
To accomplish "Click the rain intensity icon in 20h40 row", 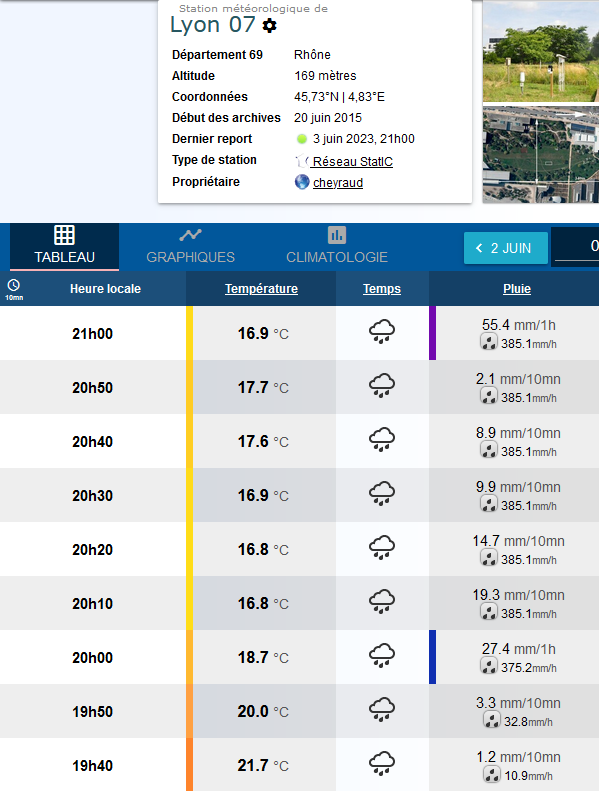I will 488,451.
